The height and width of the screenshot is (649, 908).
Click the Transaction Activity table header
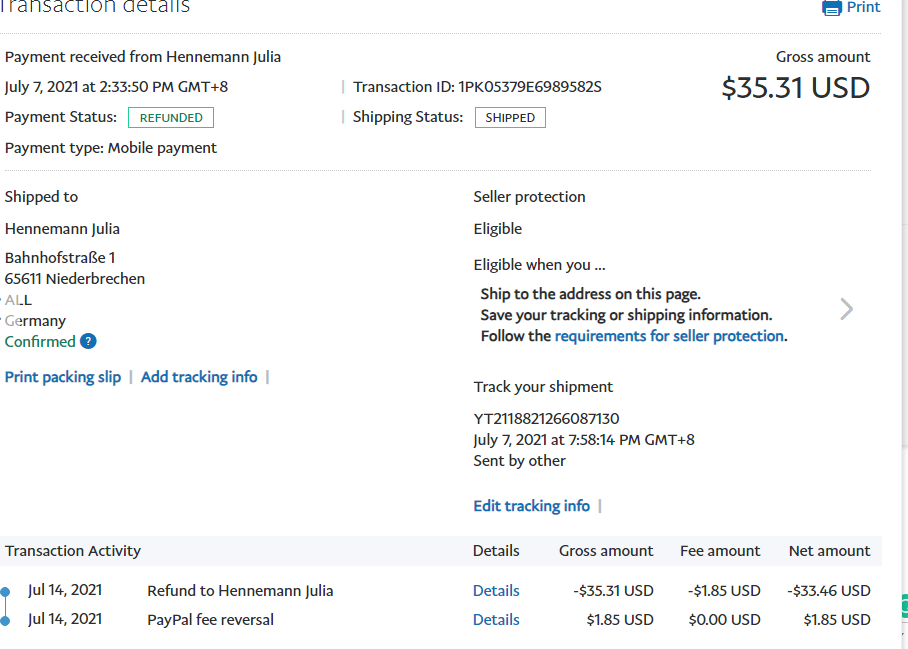(x=73, y=551)
